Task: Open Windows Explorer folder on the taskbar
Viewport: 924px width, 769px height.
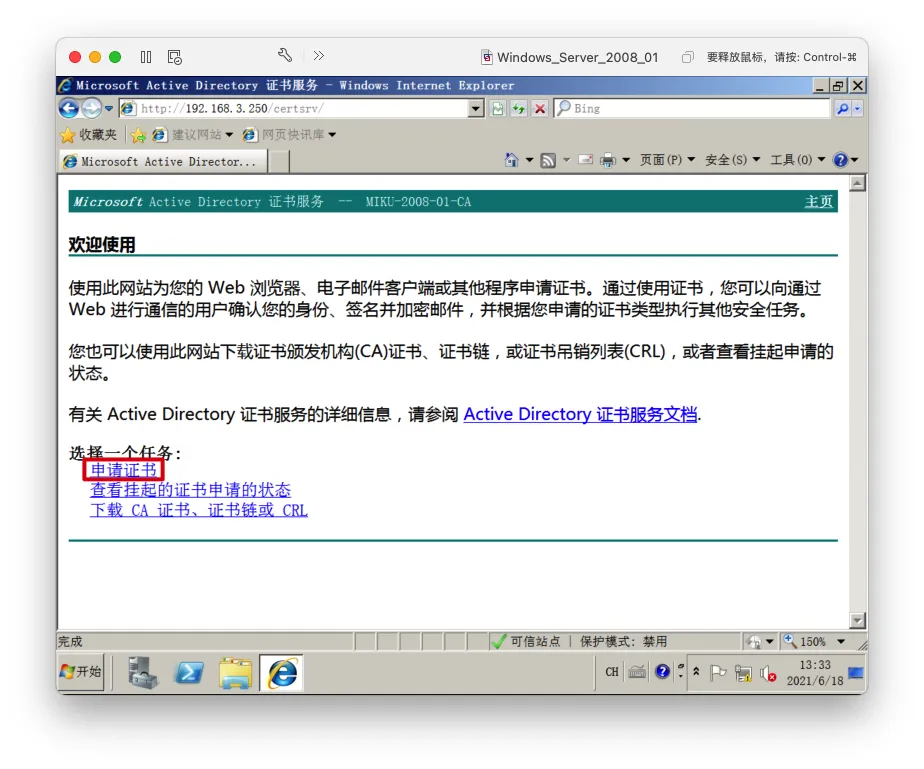Action: (235, 672)
